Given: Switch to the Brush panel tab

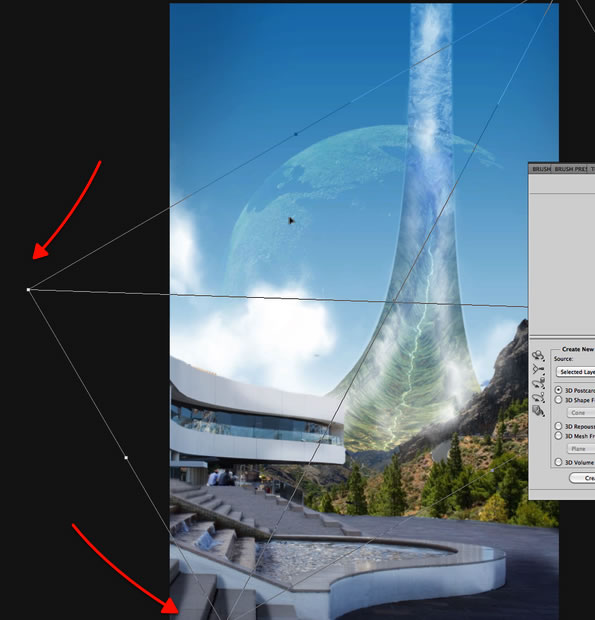Looking at the screenshot, I should point(541,169).
